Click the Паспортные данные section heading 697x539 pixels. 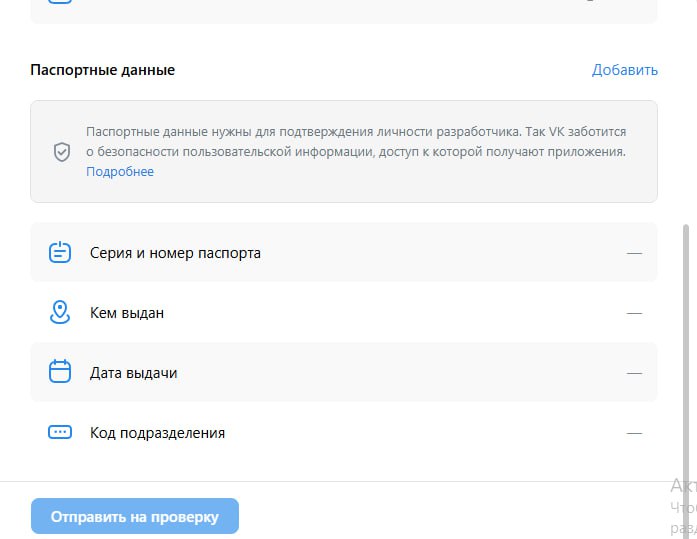(x=103, y=70)
